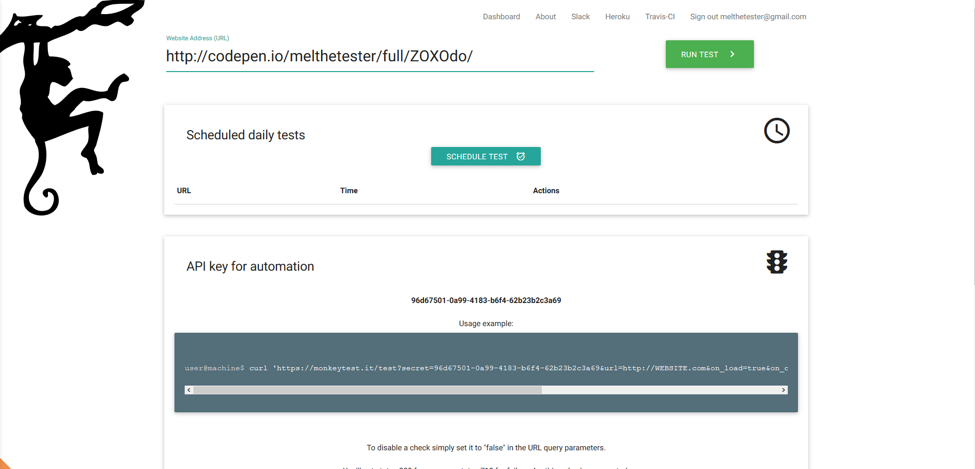975x469 pixels.
Task: Sign out melthetester@gmail.com
Action: click(x=748, y=17)
